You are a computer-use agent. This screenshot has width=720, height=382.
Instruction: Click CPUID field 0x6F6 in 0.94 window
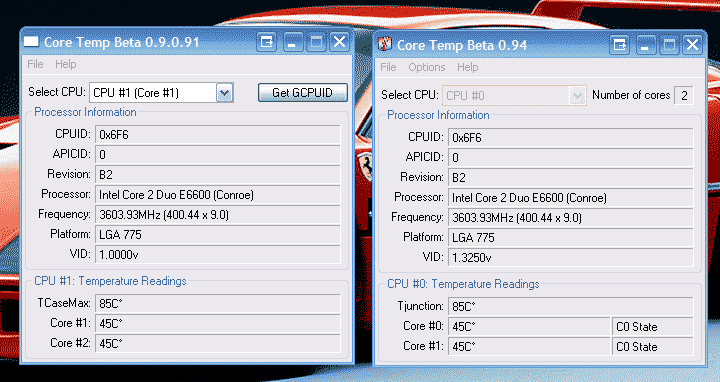click(571, 137)
